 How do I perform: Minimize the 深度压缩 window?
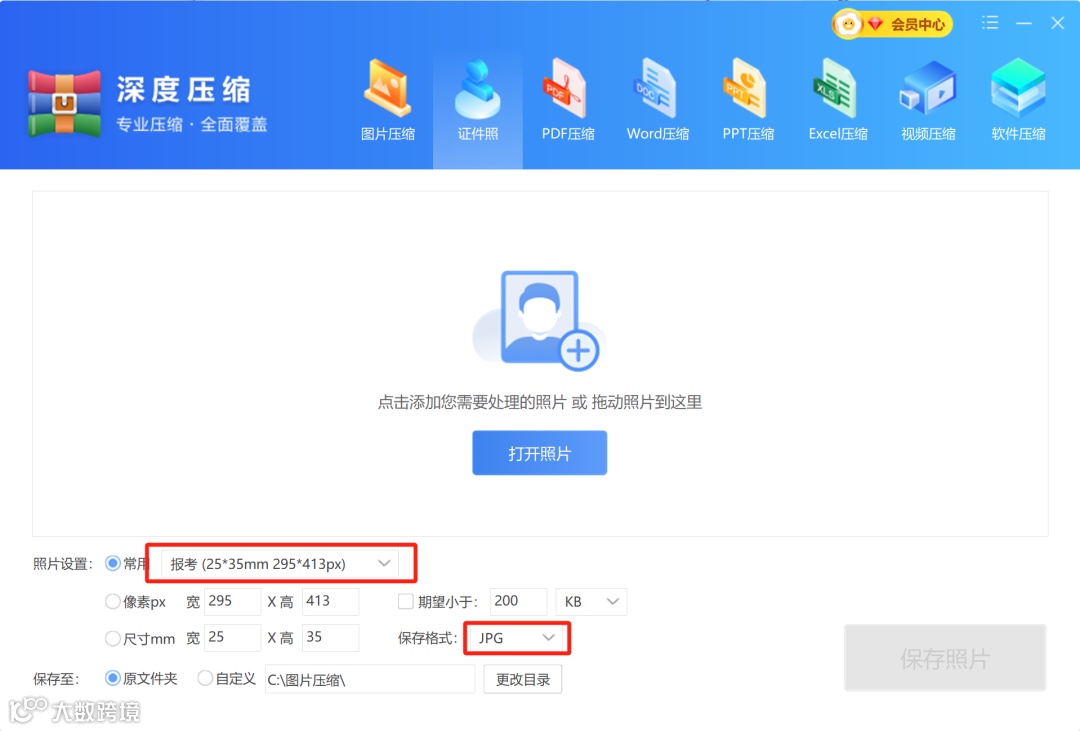coord(1024,23)
